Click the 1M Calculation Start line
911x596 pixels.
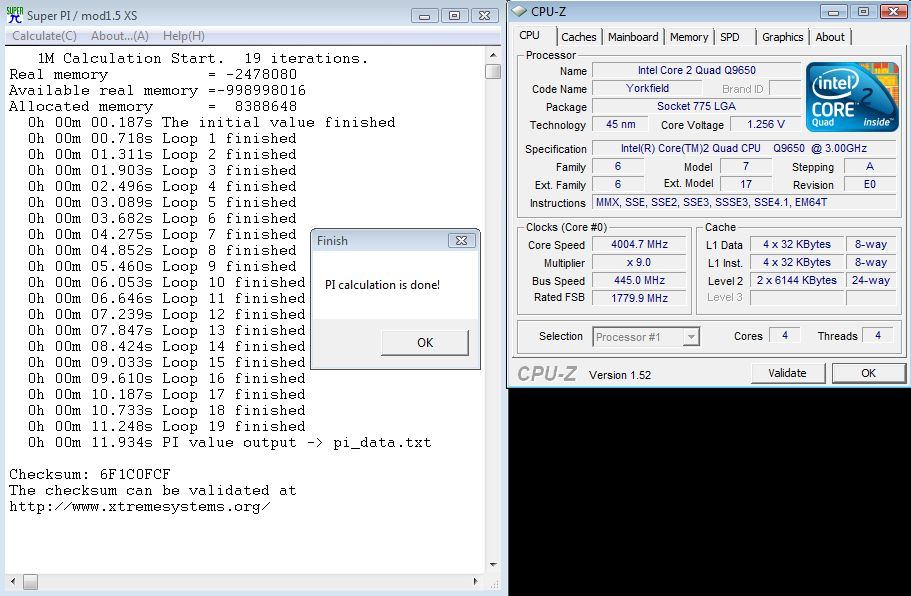[x=203, y=59]
